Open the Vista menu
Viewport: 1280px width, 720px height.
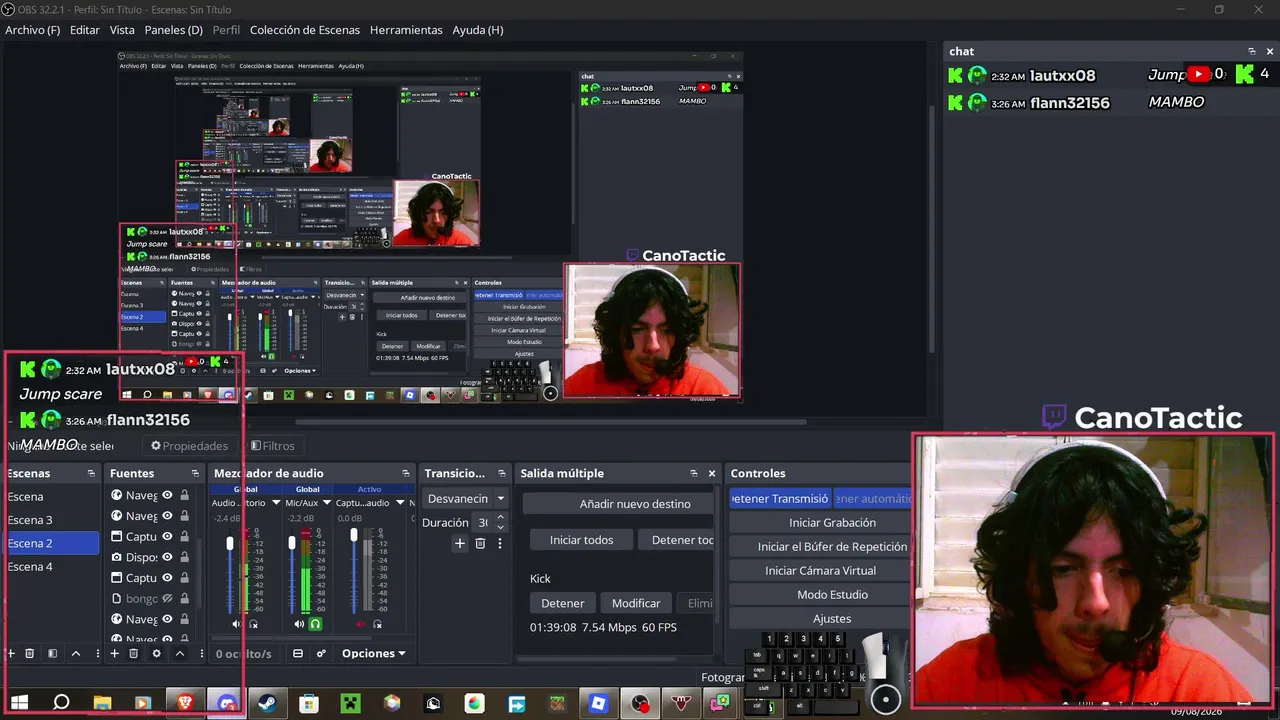click(x=122, y=30)
